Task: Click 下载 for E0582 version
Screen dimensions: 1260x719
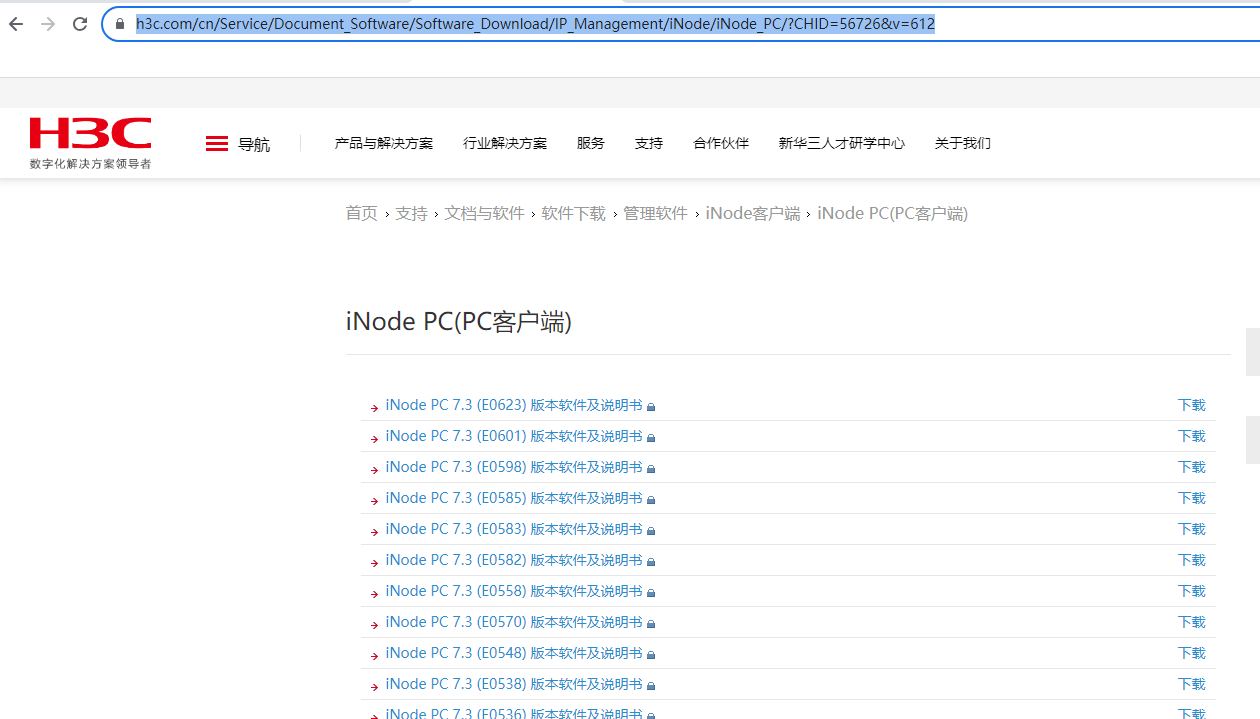Action: [x=1191, y=560]
